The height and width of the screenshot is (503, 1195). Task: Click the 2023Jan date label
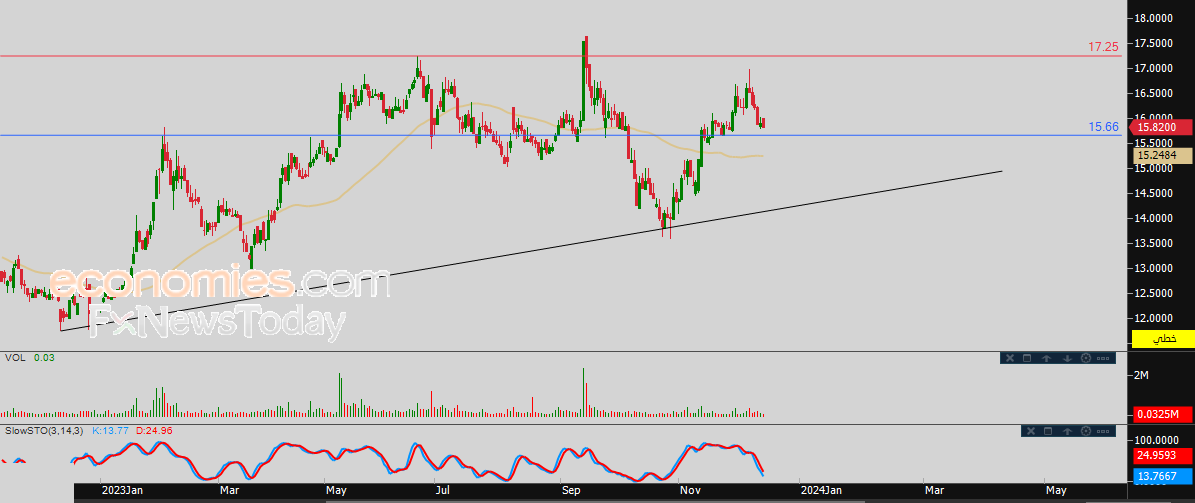click(123, 490)
